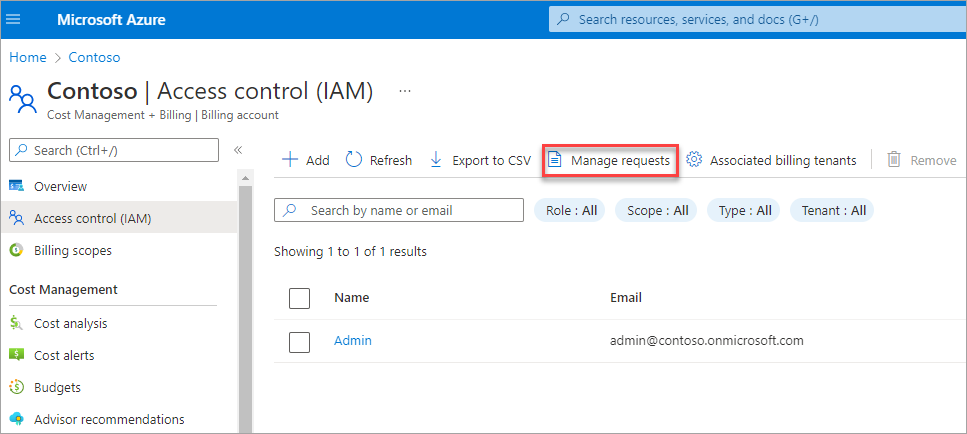The height and width of the screenshot is (434, 967).
Task: Open the Tenant filter dropdown
Action: (833, 210)
